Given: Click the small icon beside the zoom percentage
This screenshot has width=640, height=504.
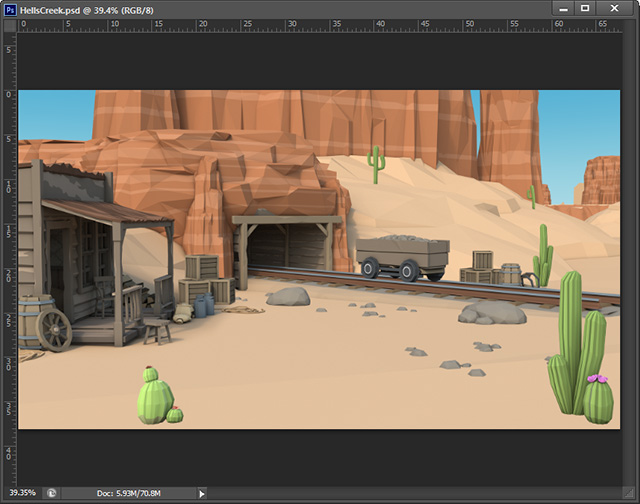Looking at the screenshot, I should [52, 493].
